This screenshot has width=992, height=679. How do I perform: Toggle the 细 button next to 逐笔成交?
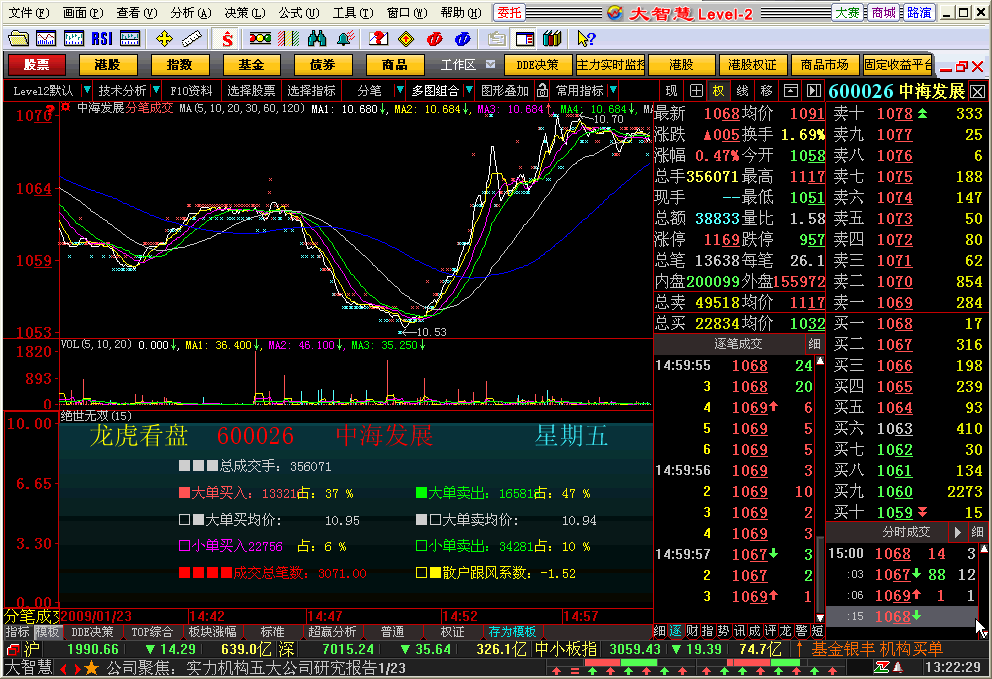coord(814,344)
